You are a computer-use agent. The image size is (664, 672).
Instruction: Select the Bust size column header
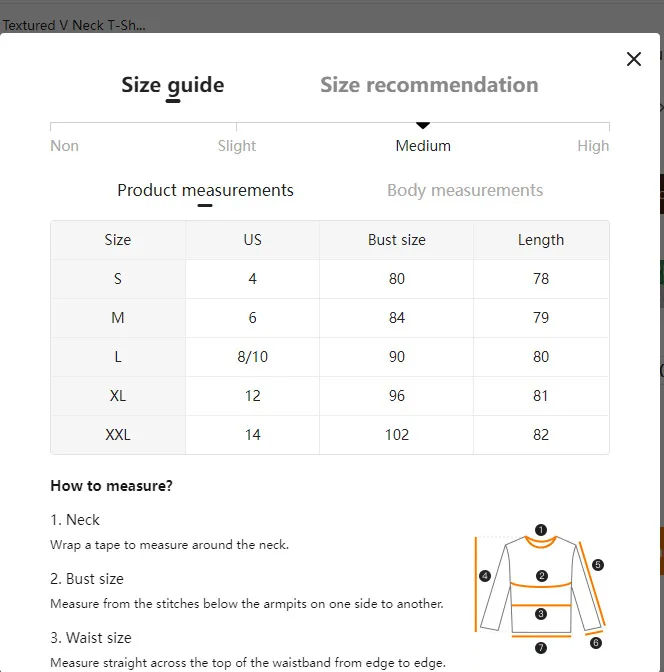[397, 240]
